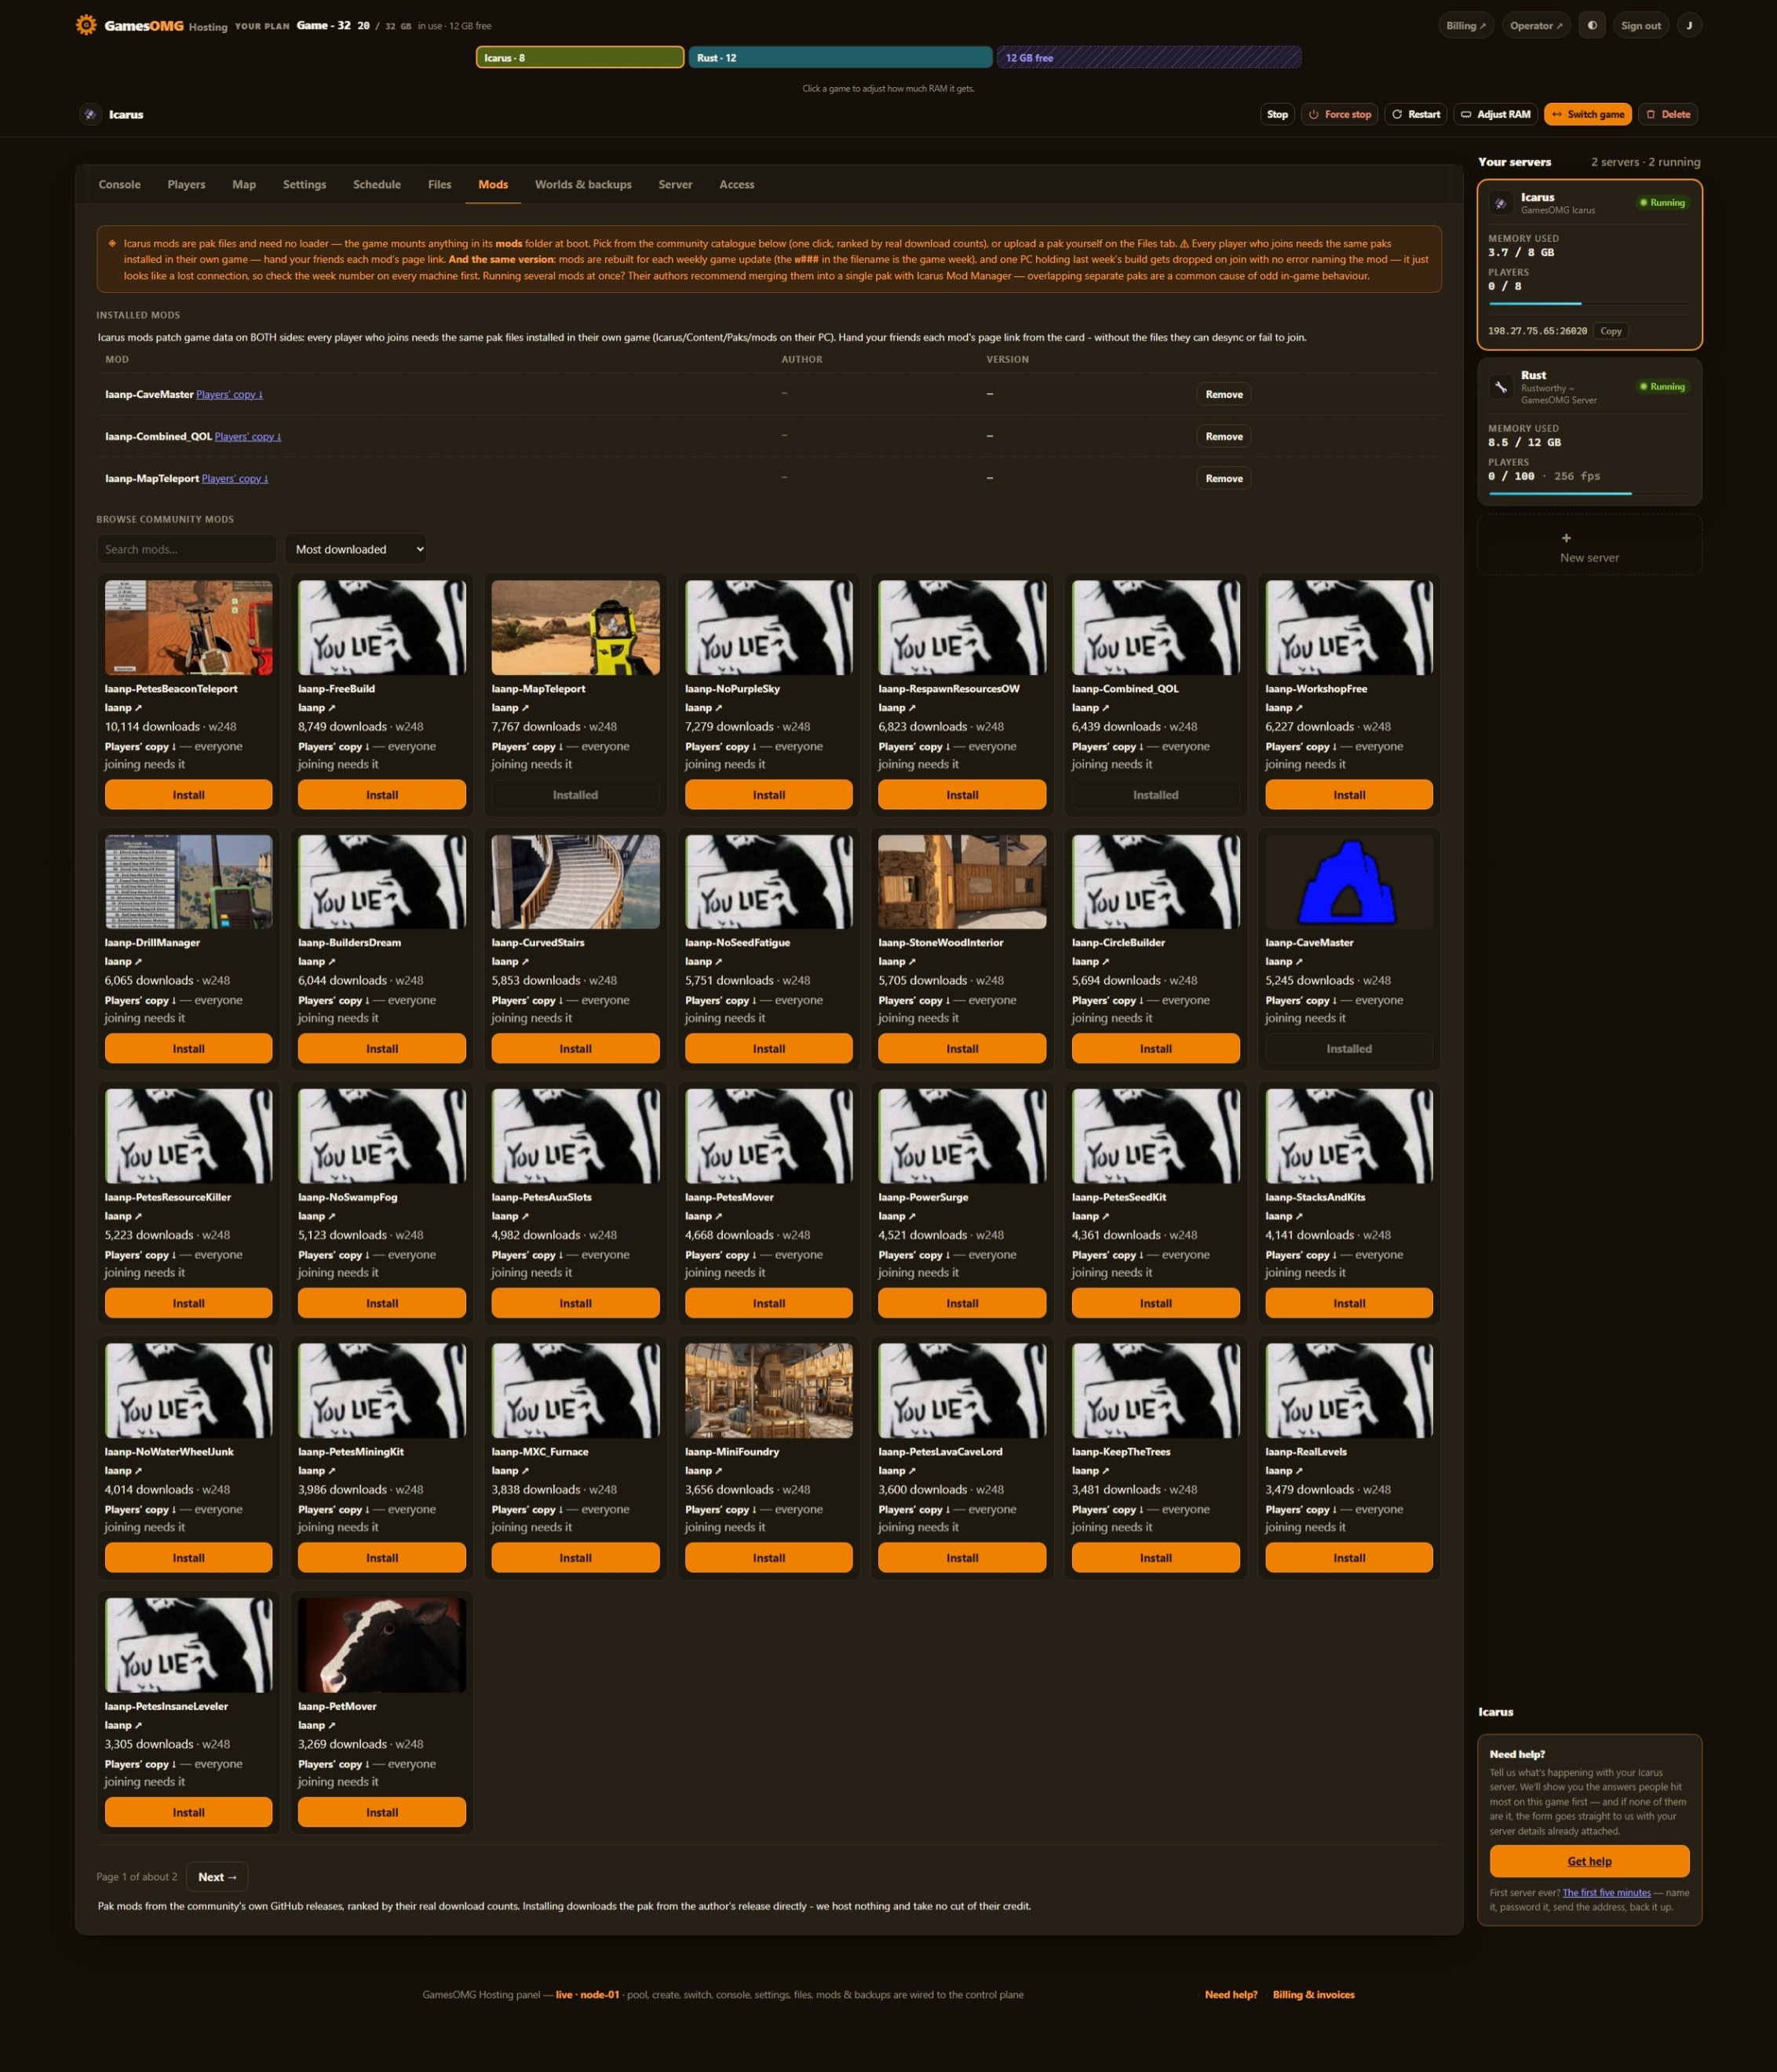This screenshot has width=1777, height=2072.
Task: Install Iaanp-MiniFoundry mod
Action: point(768,1557)
